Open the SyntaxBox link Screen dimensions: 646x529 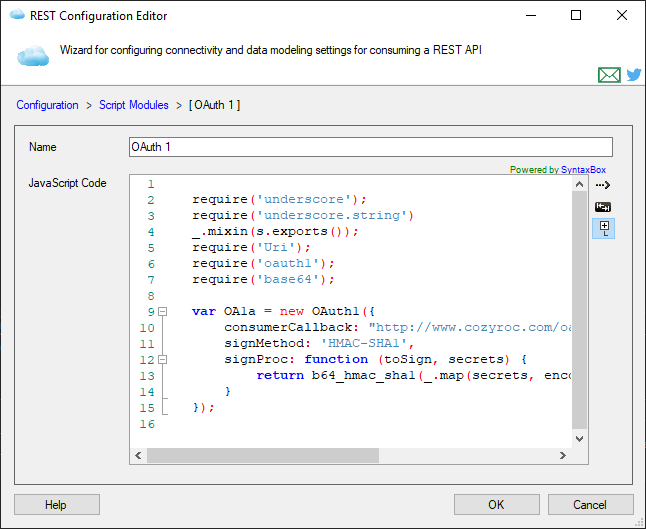pos(583,170)
